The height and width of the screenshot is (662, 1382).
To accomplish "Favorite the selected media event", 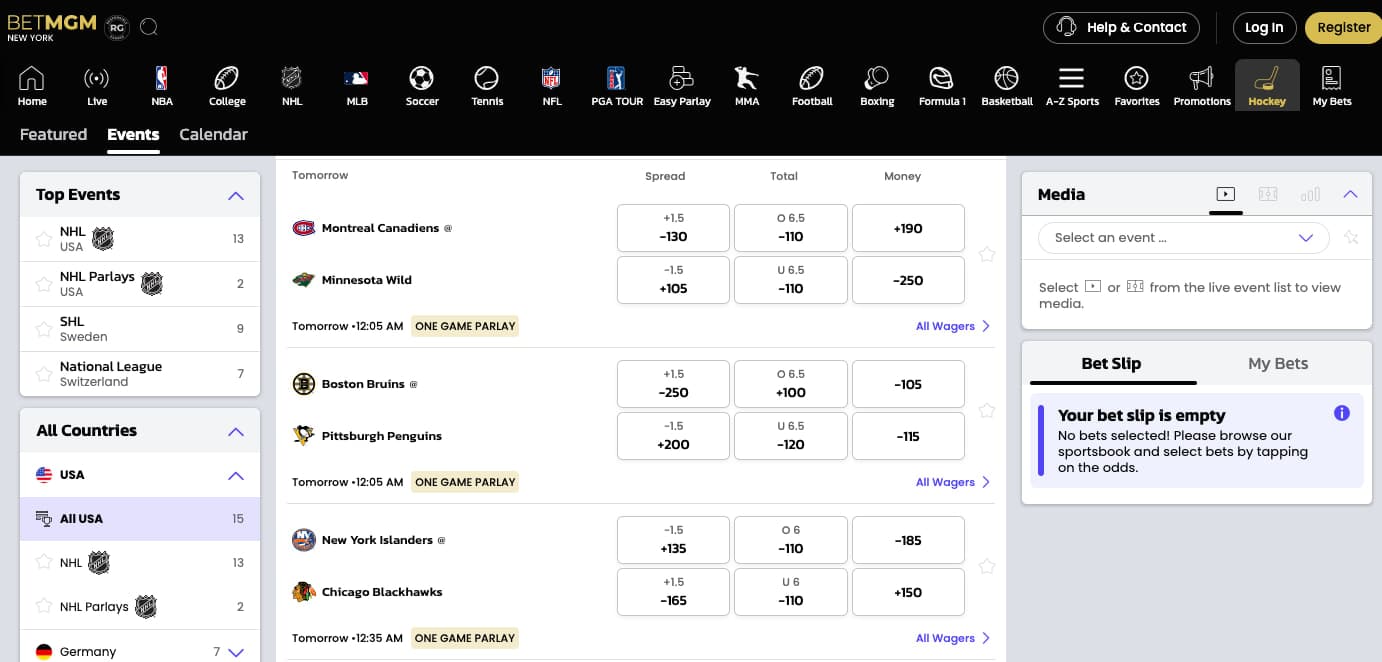I will click(1351, 238).
